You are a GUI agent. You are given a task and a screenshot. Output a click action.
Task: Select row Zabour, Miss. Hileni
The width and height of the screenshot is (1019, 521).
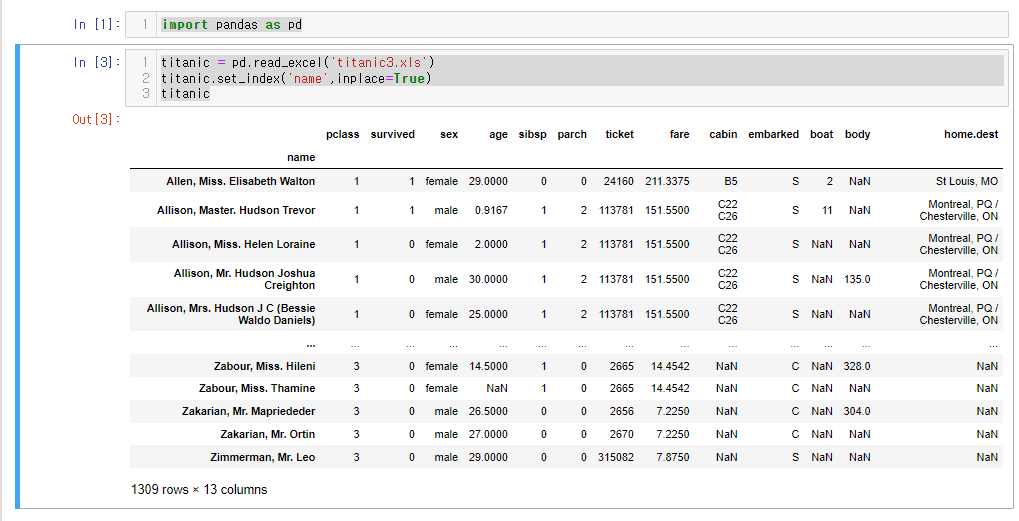566,366
